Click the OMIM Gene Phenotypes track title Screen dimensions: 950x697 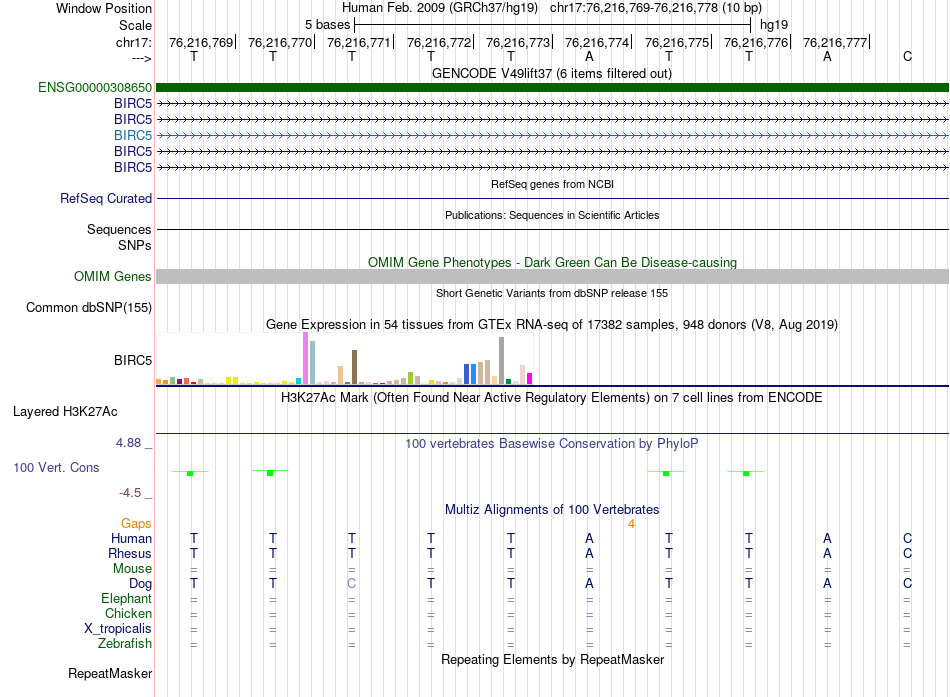(552, 262)
